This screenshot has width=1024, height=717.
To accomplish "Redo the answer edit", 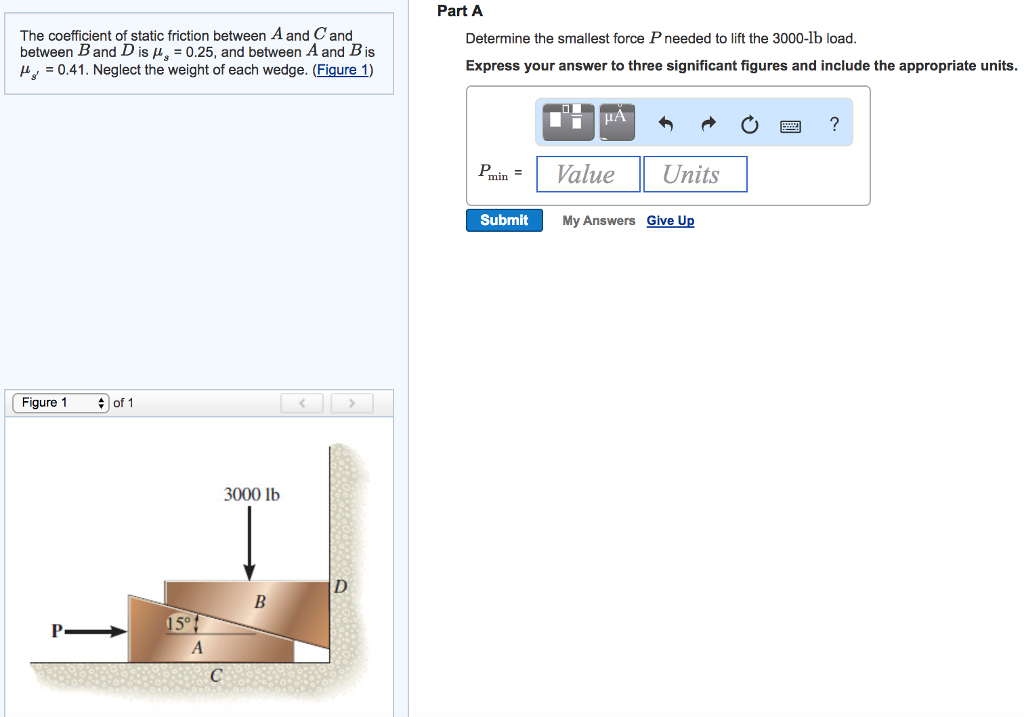I will tap(708, 122).
